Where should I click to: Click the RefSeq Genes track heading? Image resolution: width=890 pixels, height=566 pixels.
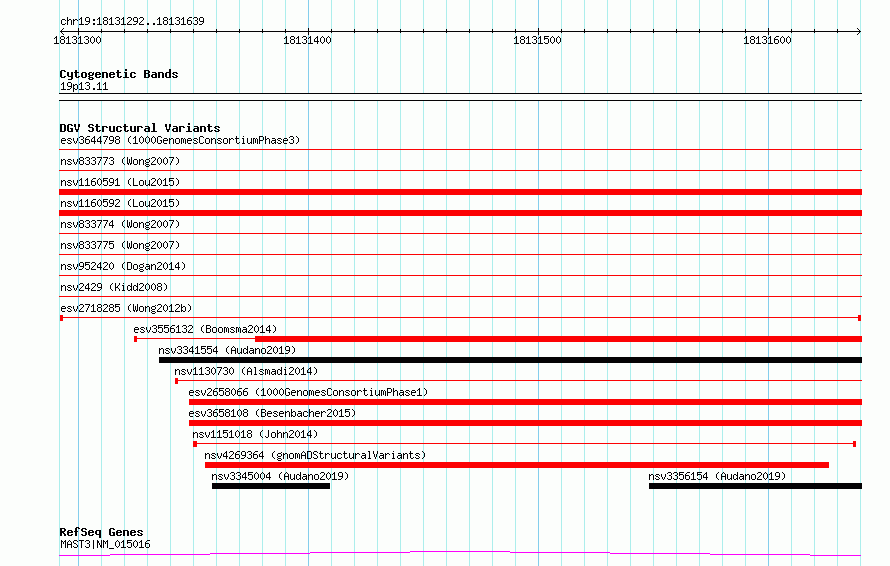[x=101, y=532]
